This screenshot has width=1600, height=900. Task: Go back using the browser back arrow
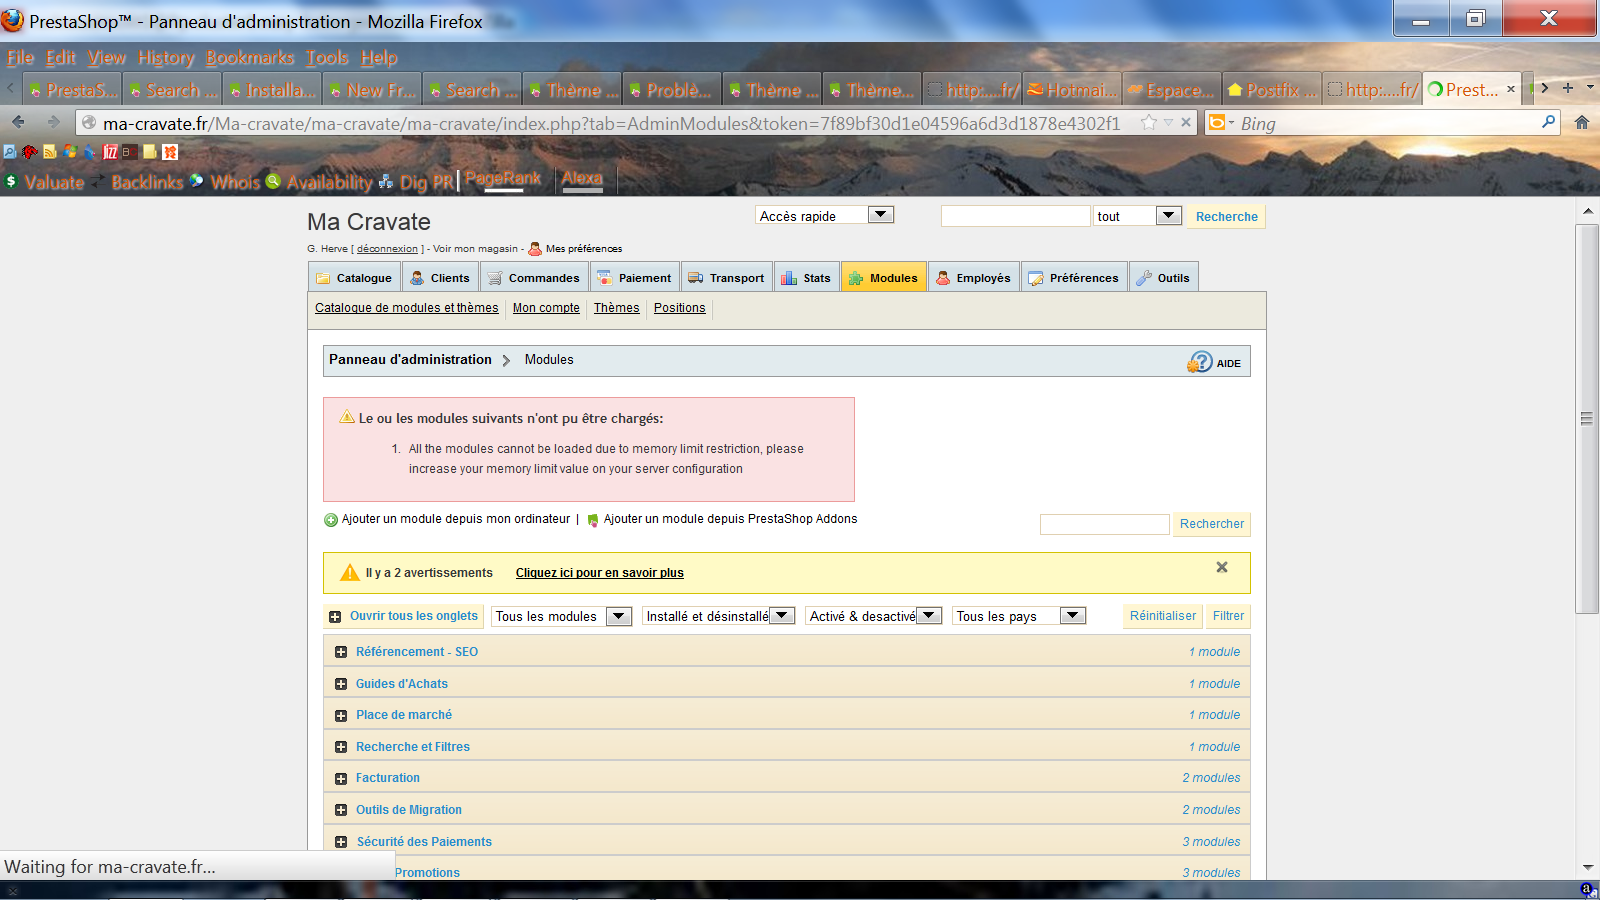(x=18, y=122)
